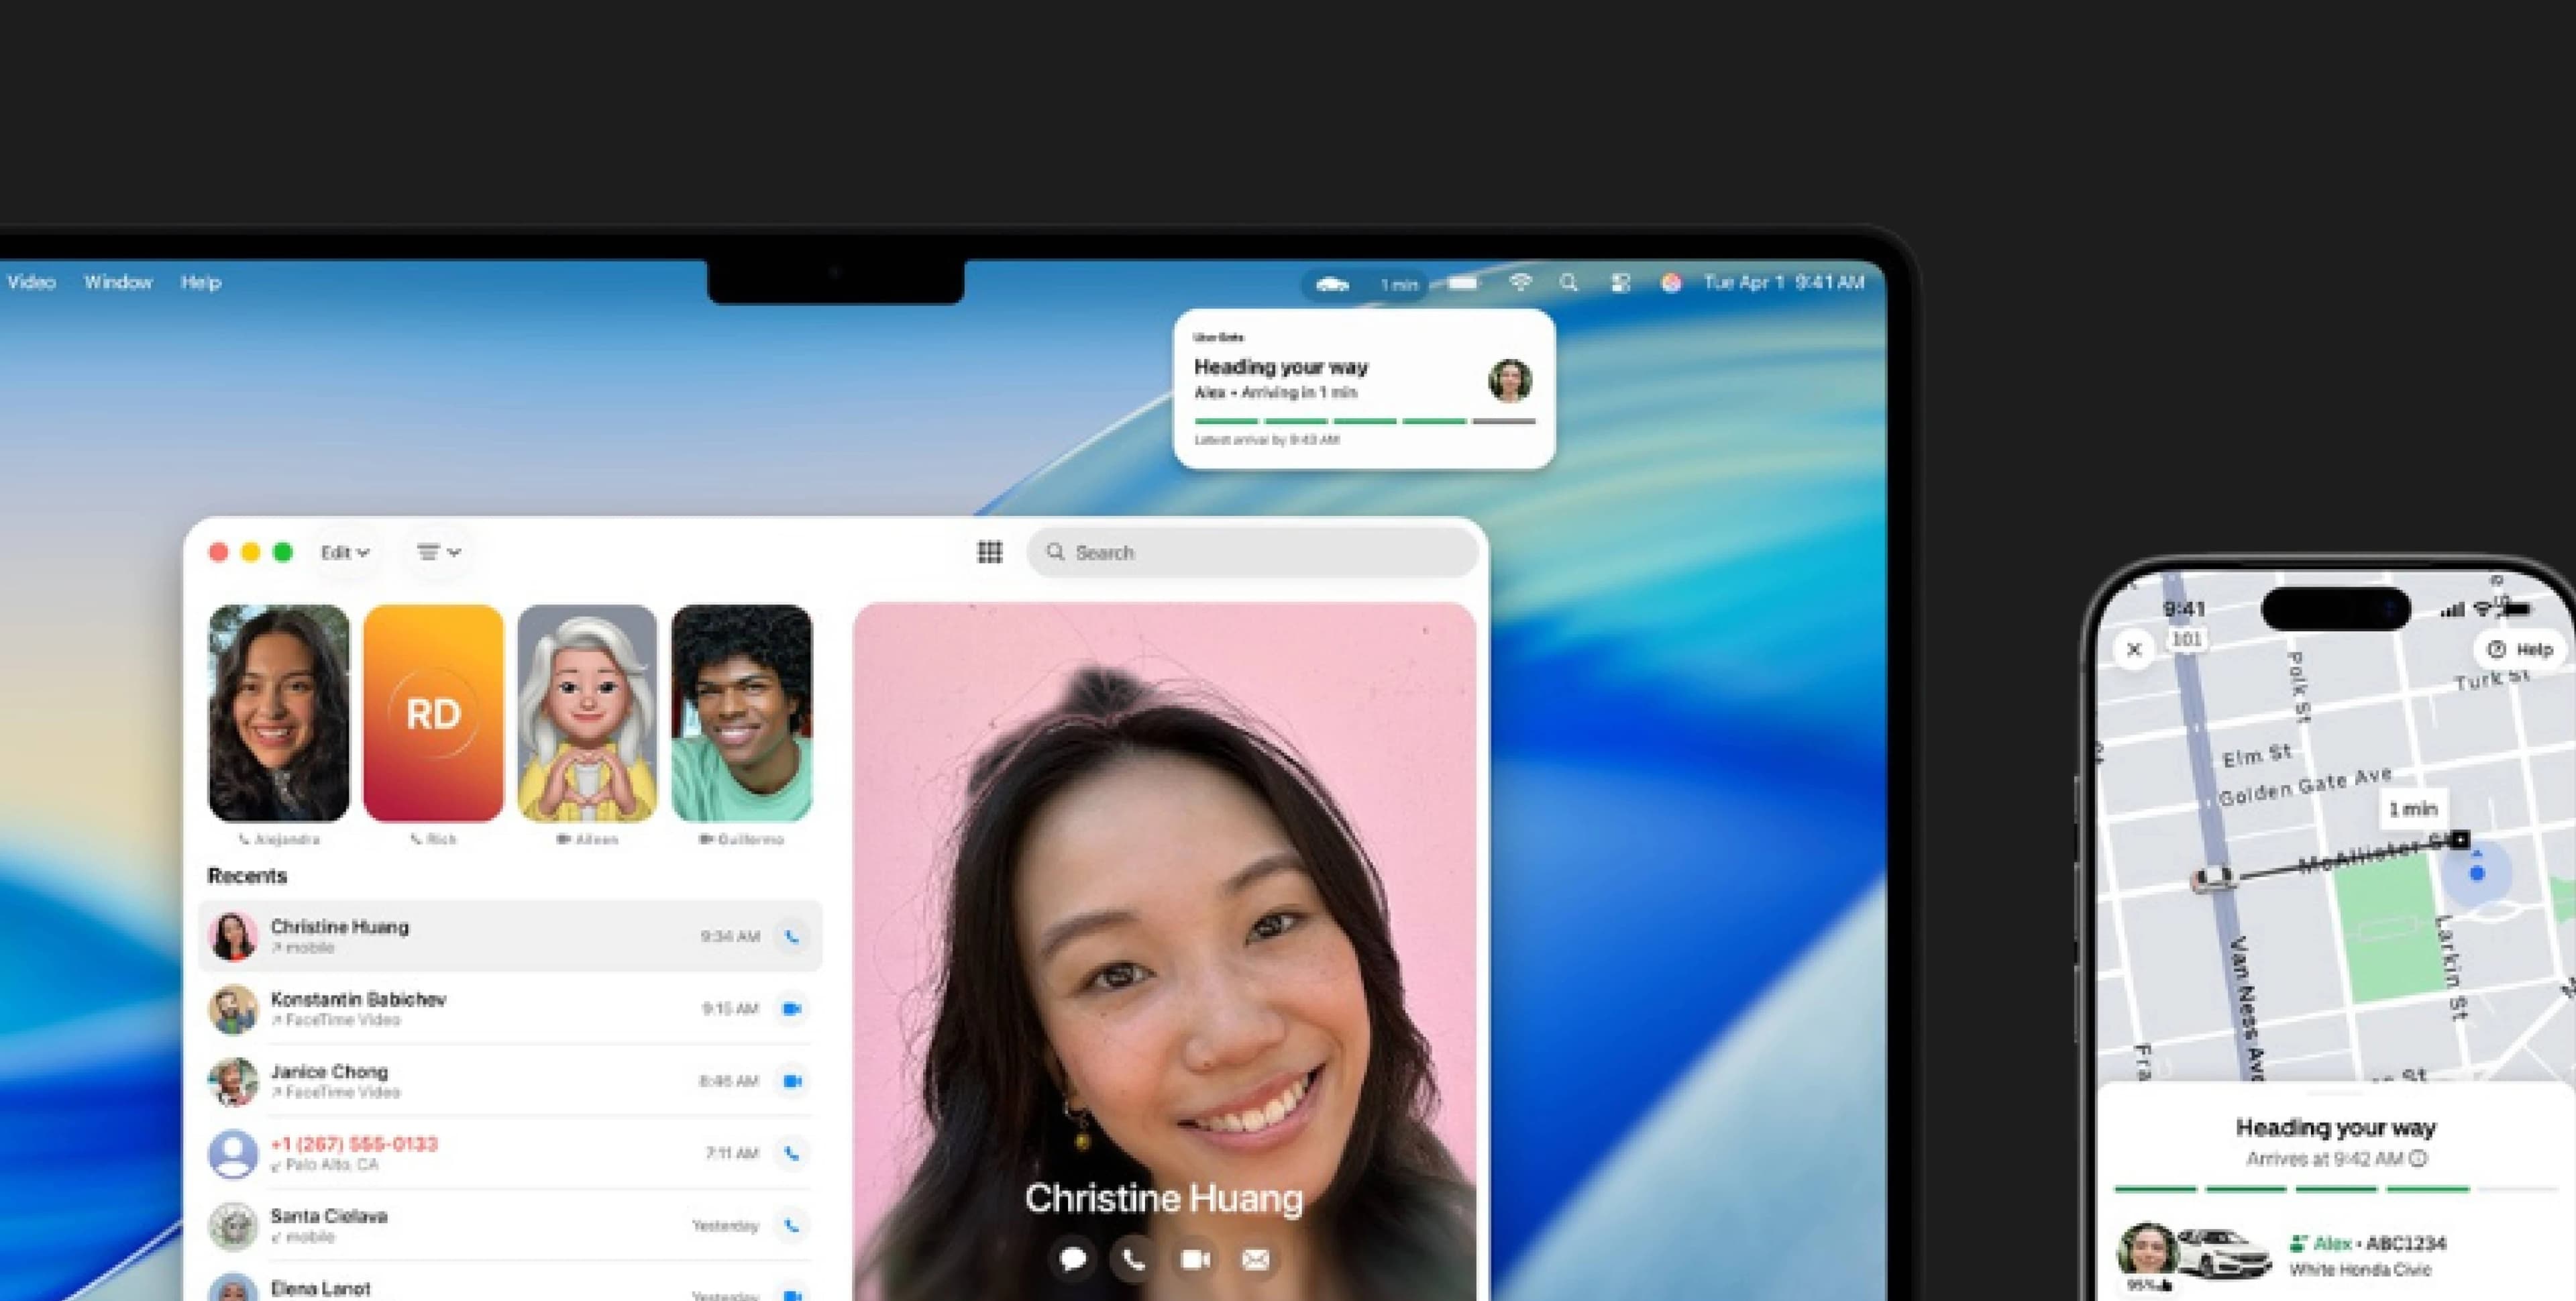Select the Janice Chong recents row

(510, 1081)
